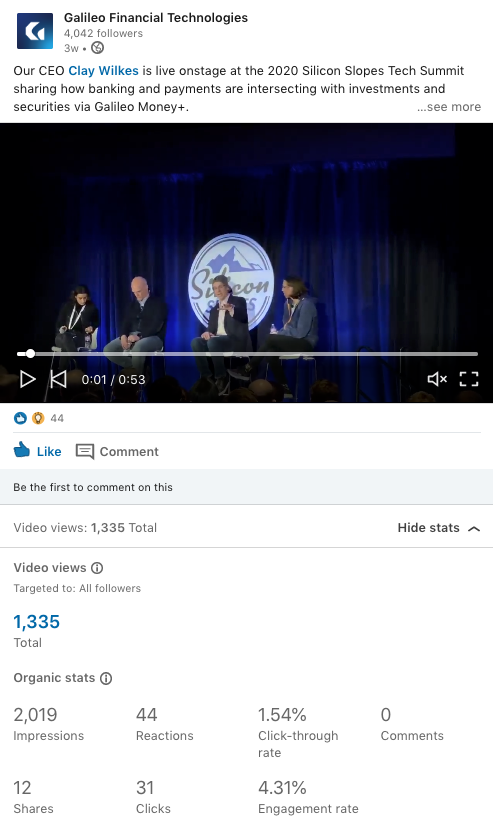This screenshot has width=493, height=837.
Task: Seek along video progress bar
Action: [247, 354]
